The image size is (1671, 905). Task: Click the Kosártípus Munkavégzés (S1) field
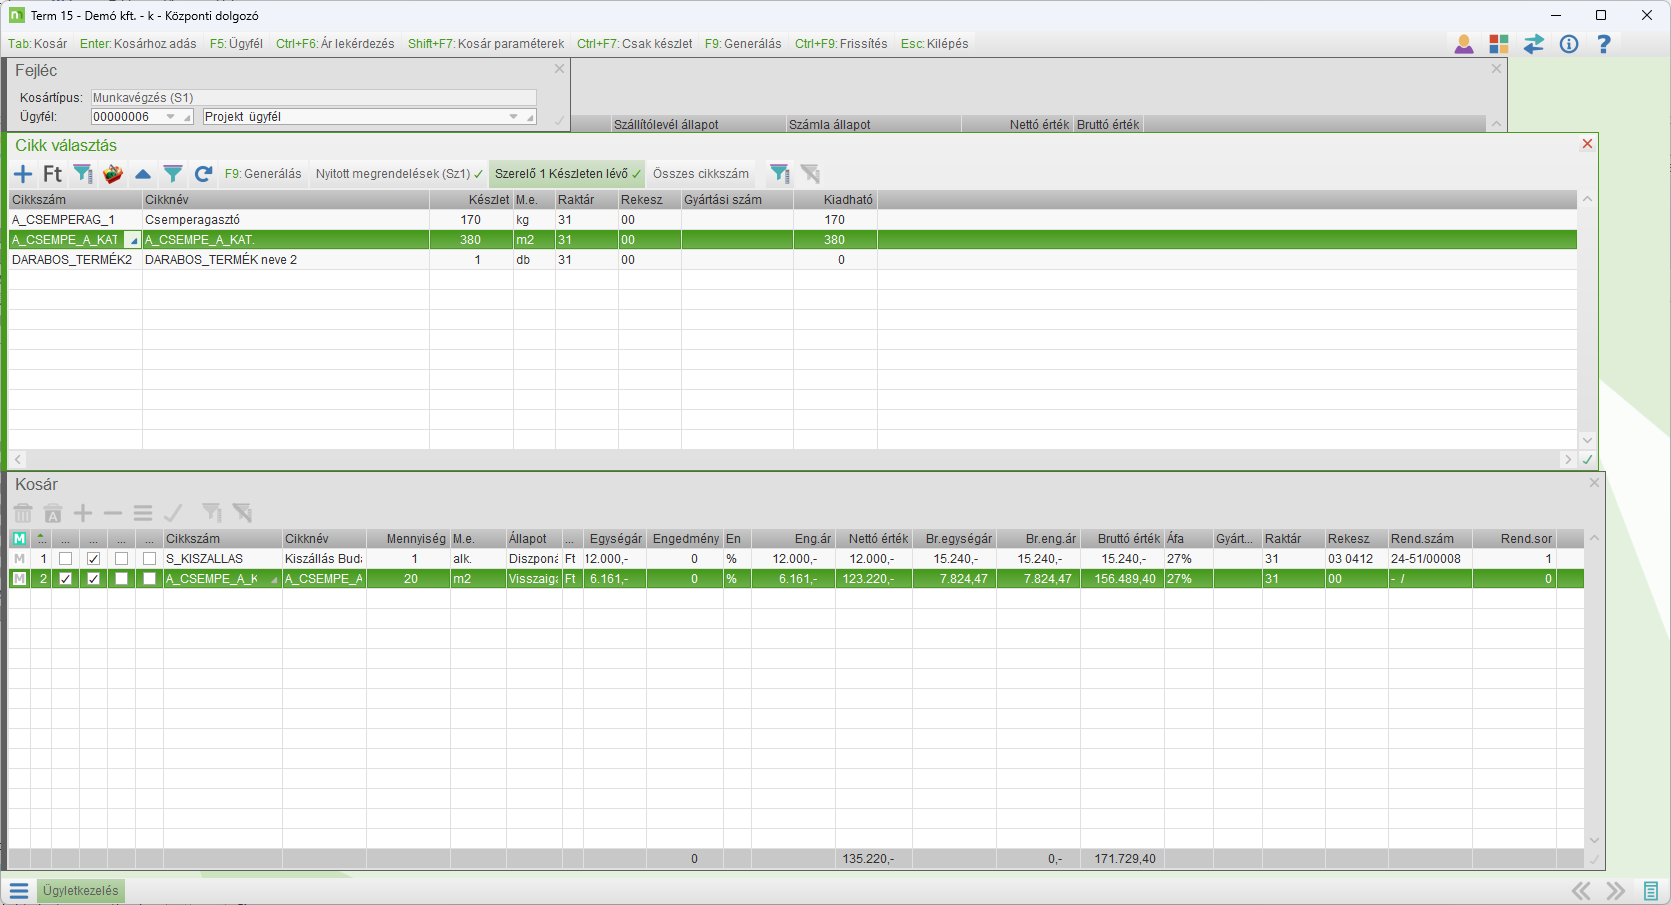click(x=314, y=98)
